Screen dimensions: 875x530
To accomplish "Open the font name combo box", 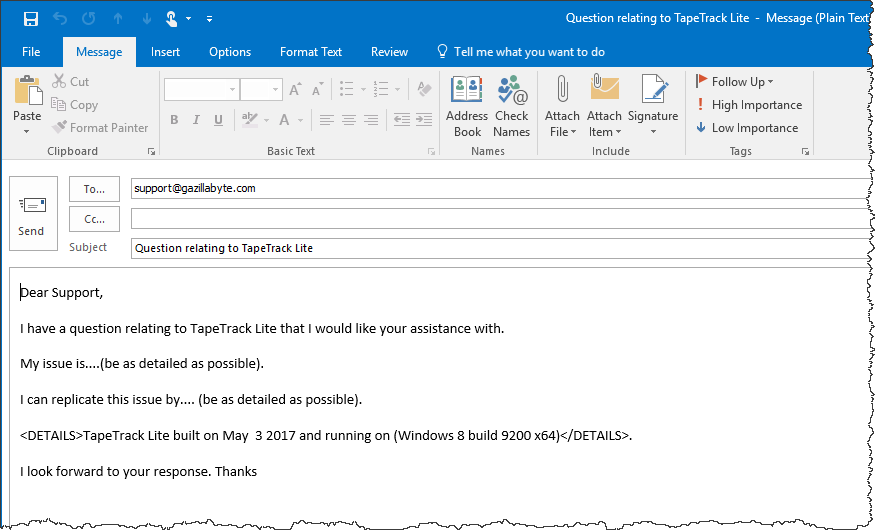I will (x=201, y=89).
